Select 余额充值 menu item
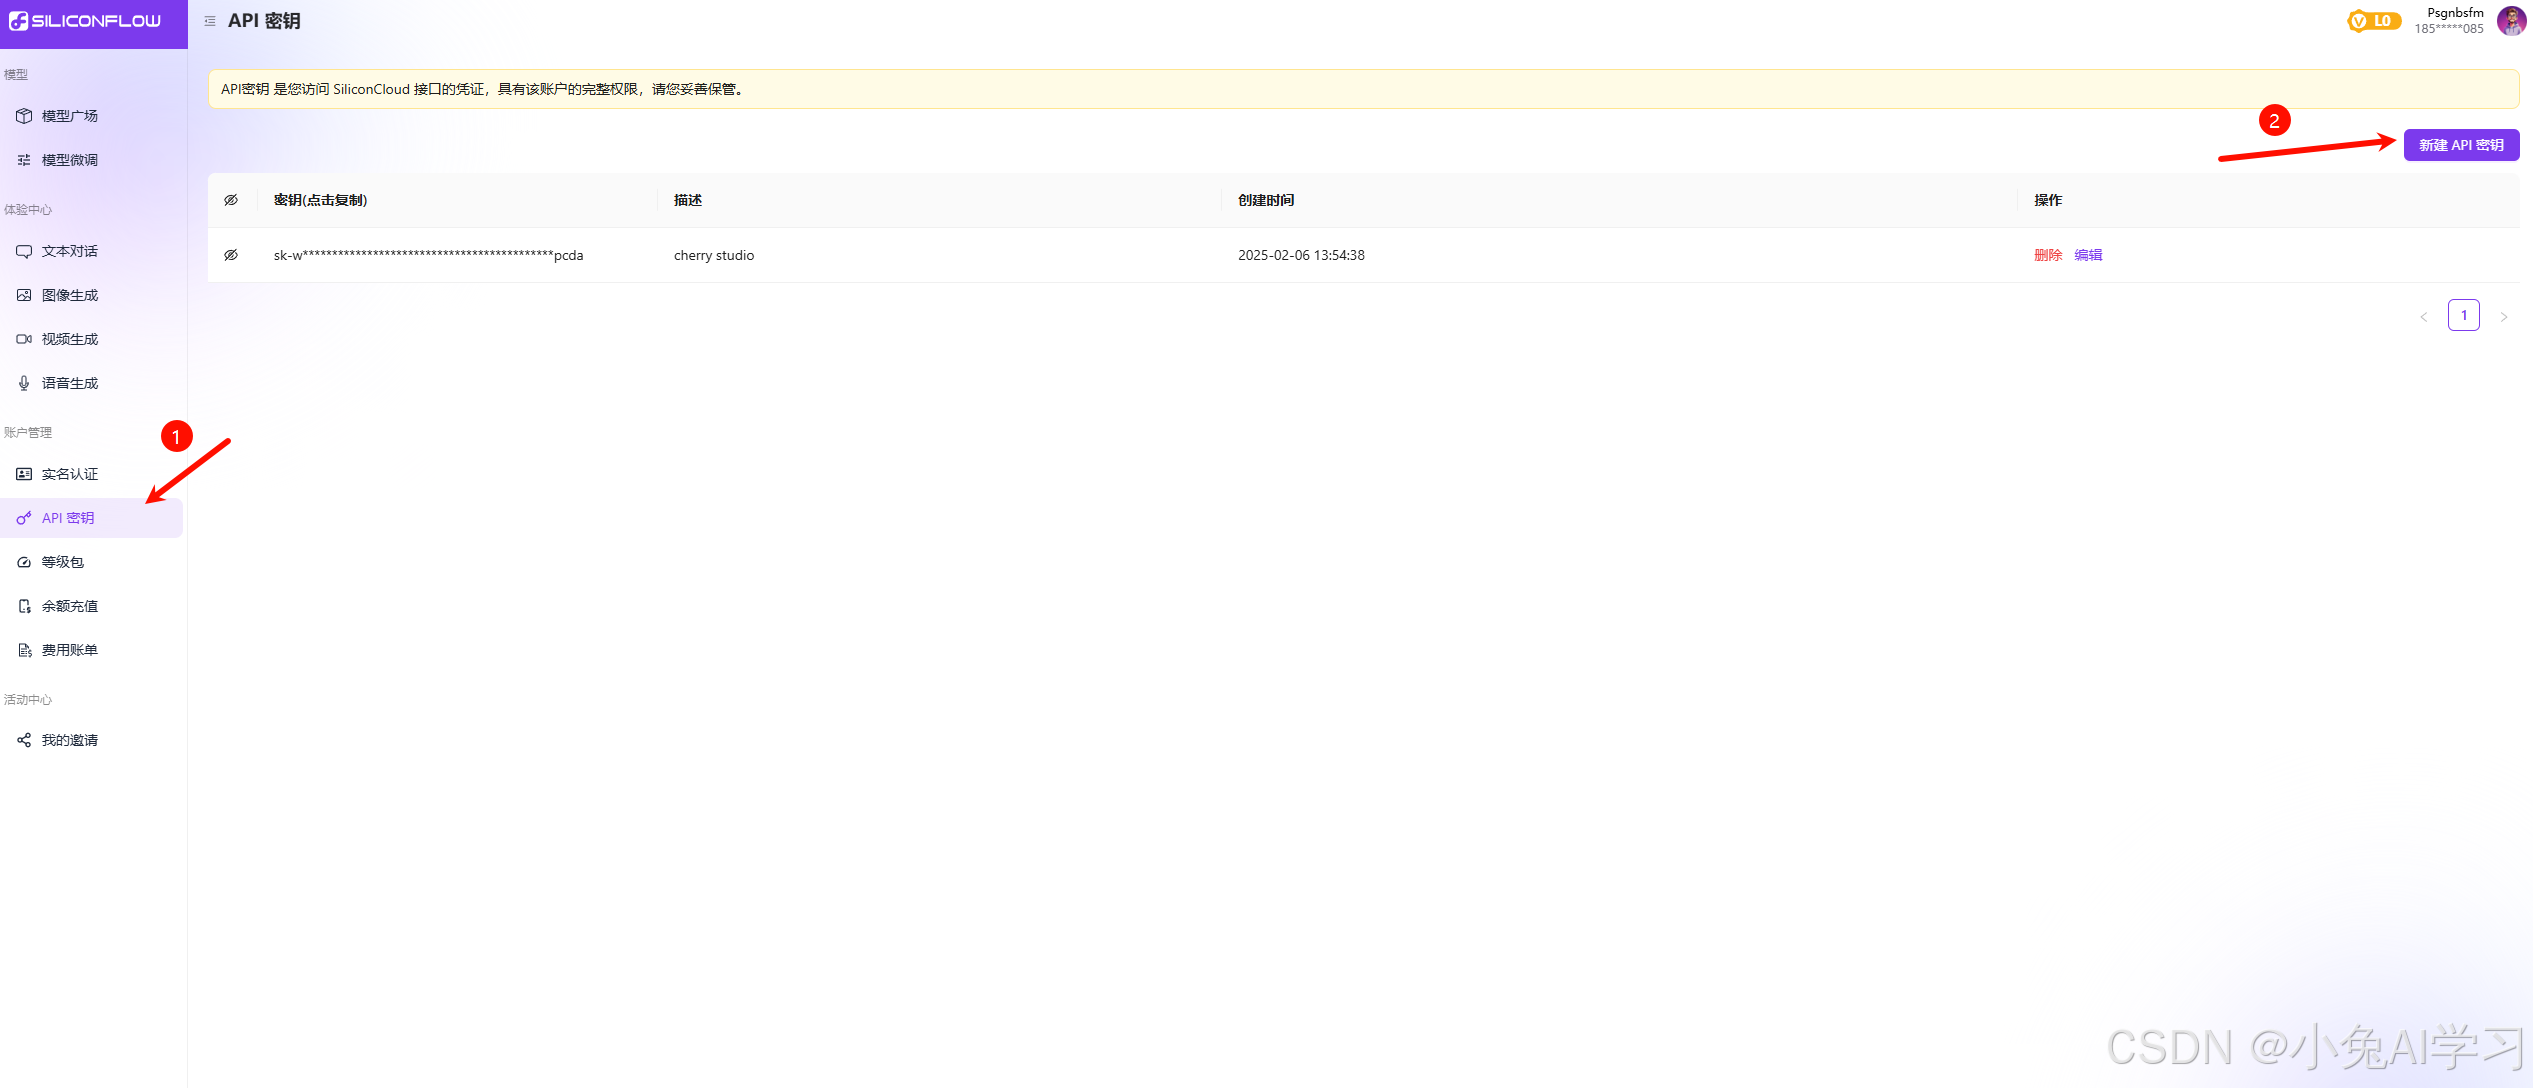The width and height of the screenshot is (2533, 1088). [x=69, y=606]
